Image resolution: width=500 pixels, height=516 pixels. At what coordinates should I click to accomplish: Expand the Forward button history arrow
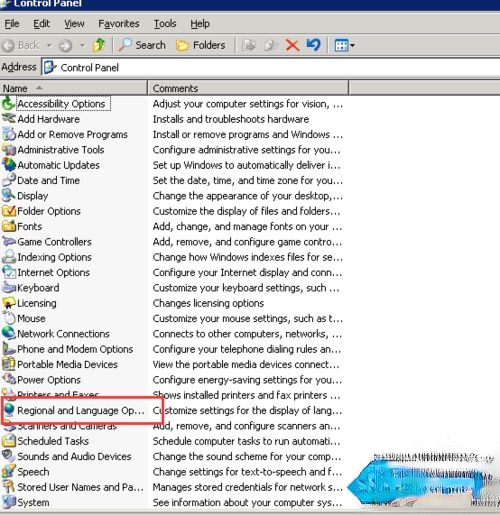[82, 45]
